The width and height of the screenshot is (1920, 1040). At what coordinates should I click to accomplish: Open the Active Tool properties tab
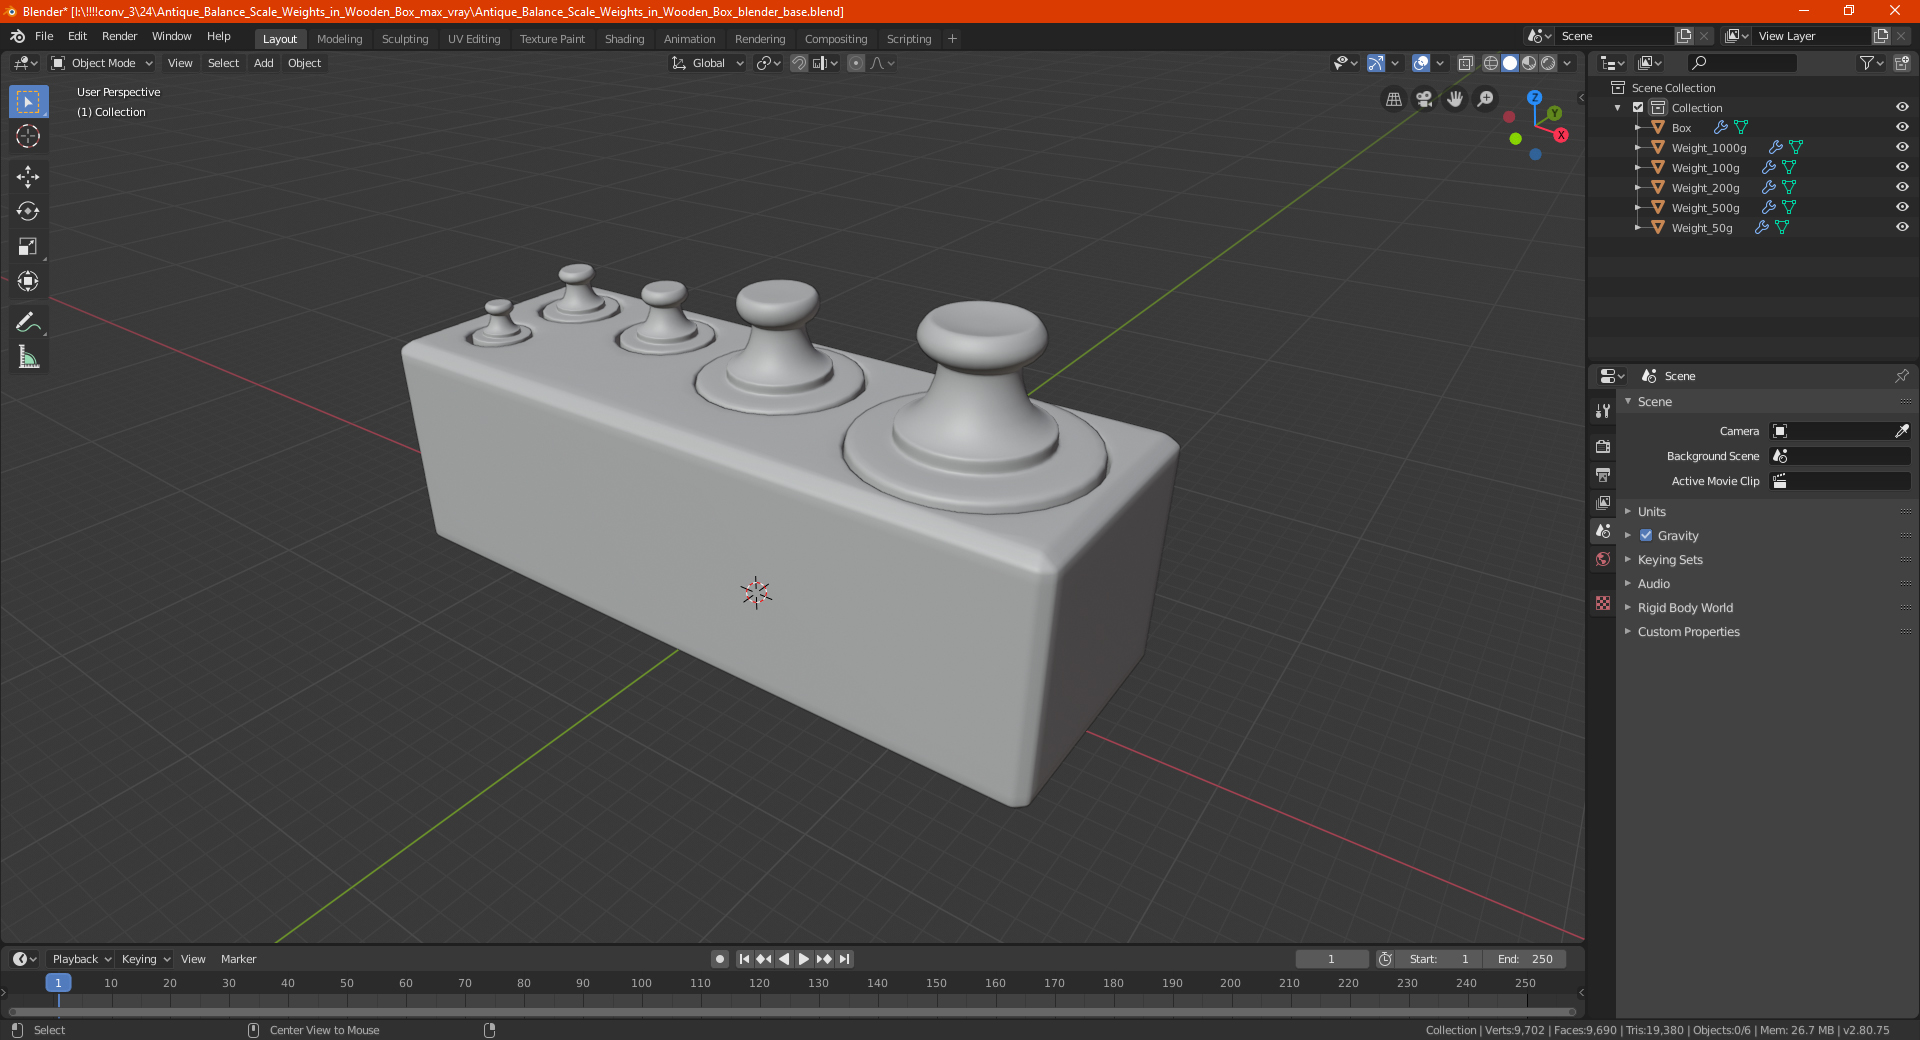tap(1603, 410)
